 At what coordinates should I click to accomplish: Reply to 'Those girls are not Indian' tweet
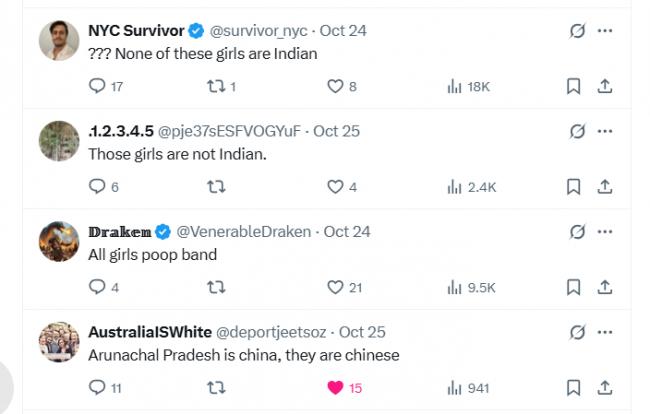coord(97,187)
